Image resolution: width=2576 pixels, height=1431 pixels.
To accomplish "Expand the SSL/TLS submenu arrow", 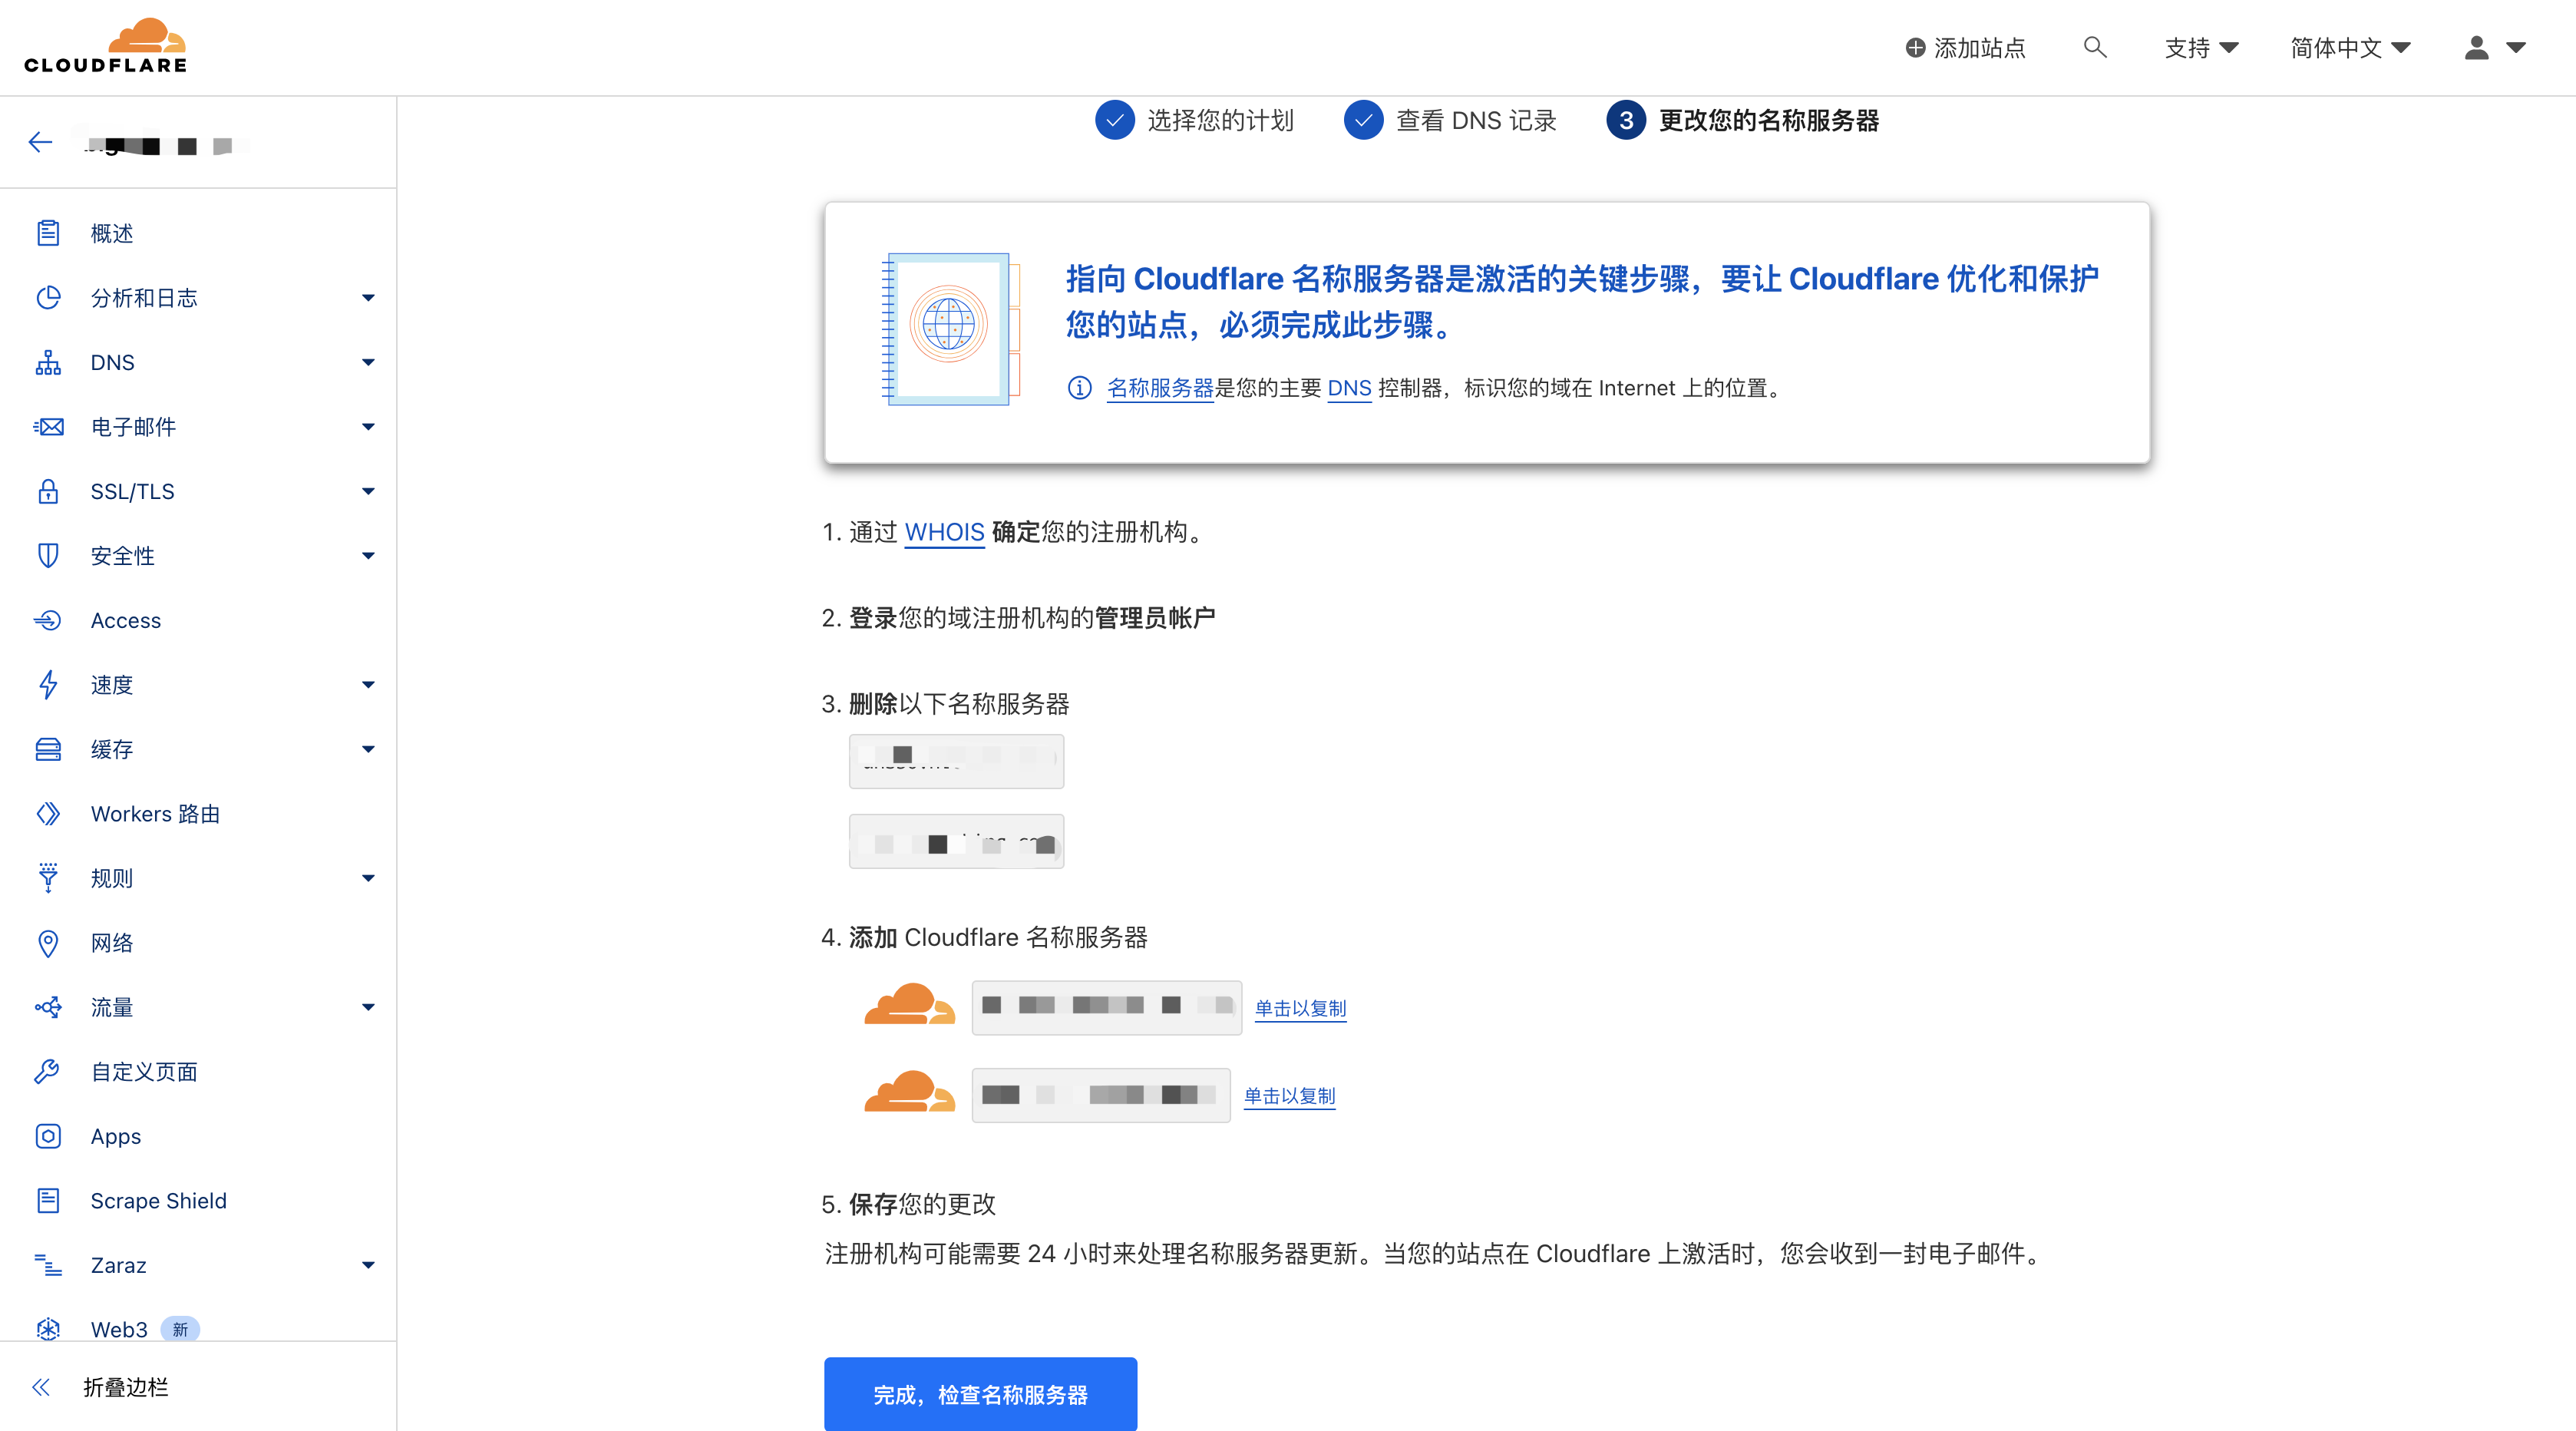I will [368, 491].
